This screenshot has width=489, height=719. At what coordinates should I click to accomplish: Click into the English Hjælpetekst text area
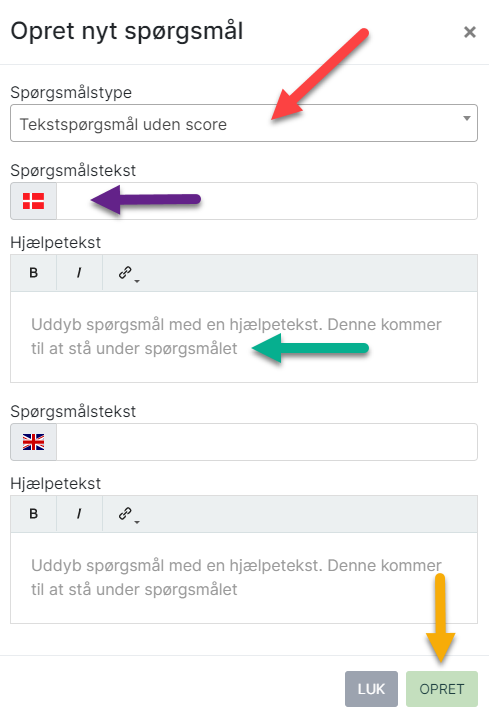pyautogui.click(x=244, y=577)
